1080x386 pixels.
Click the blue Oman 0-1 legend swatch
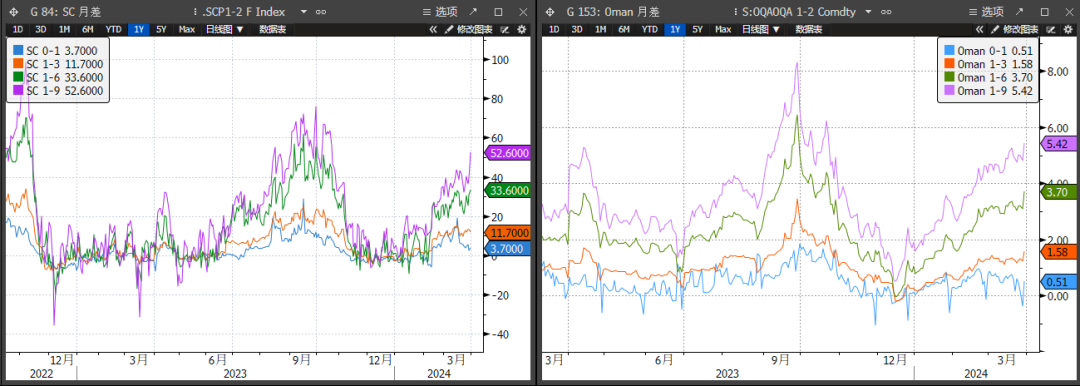point(948,51)
